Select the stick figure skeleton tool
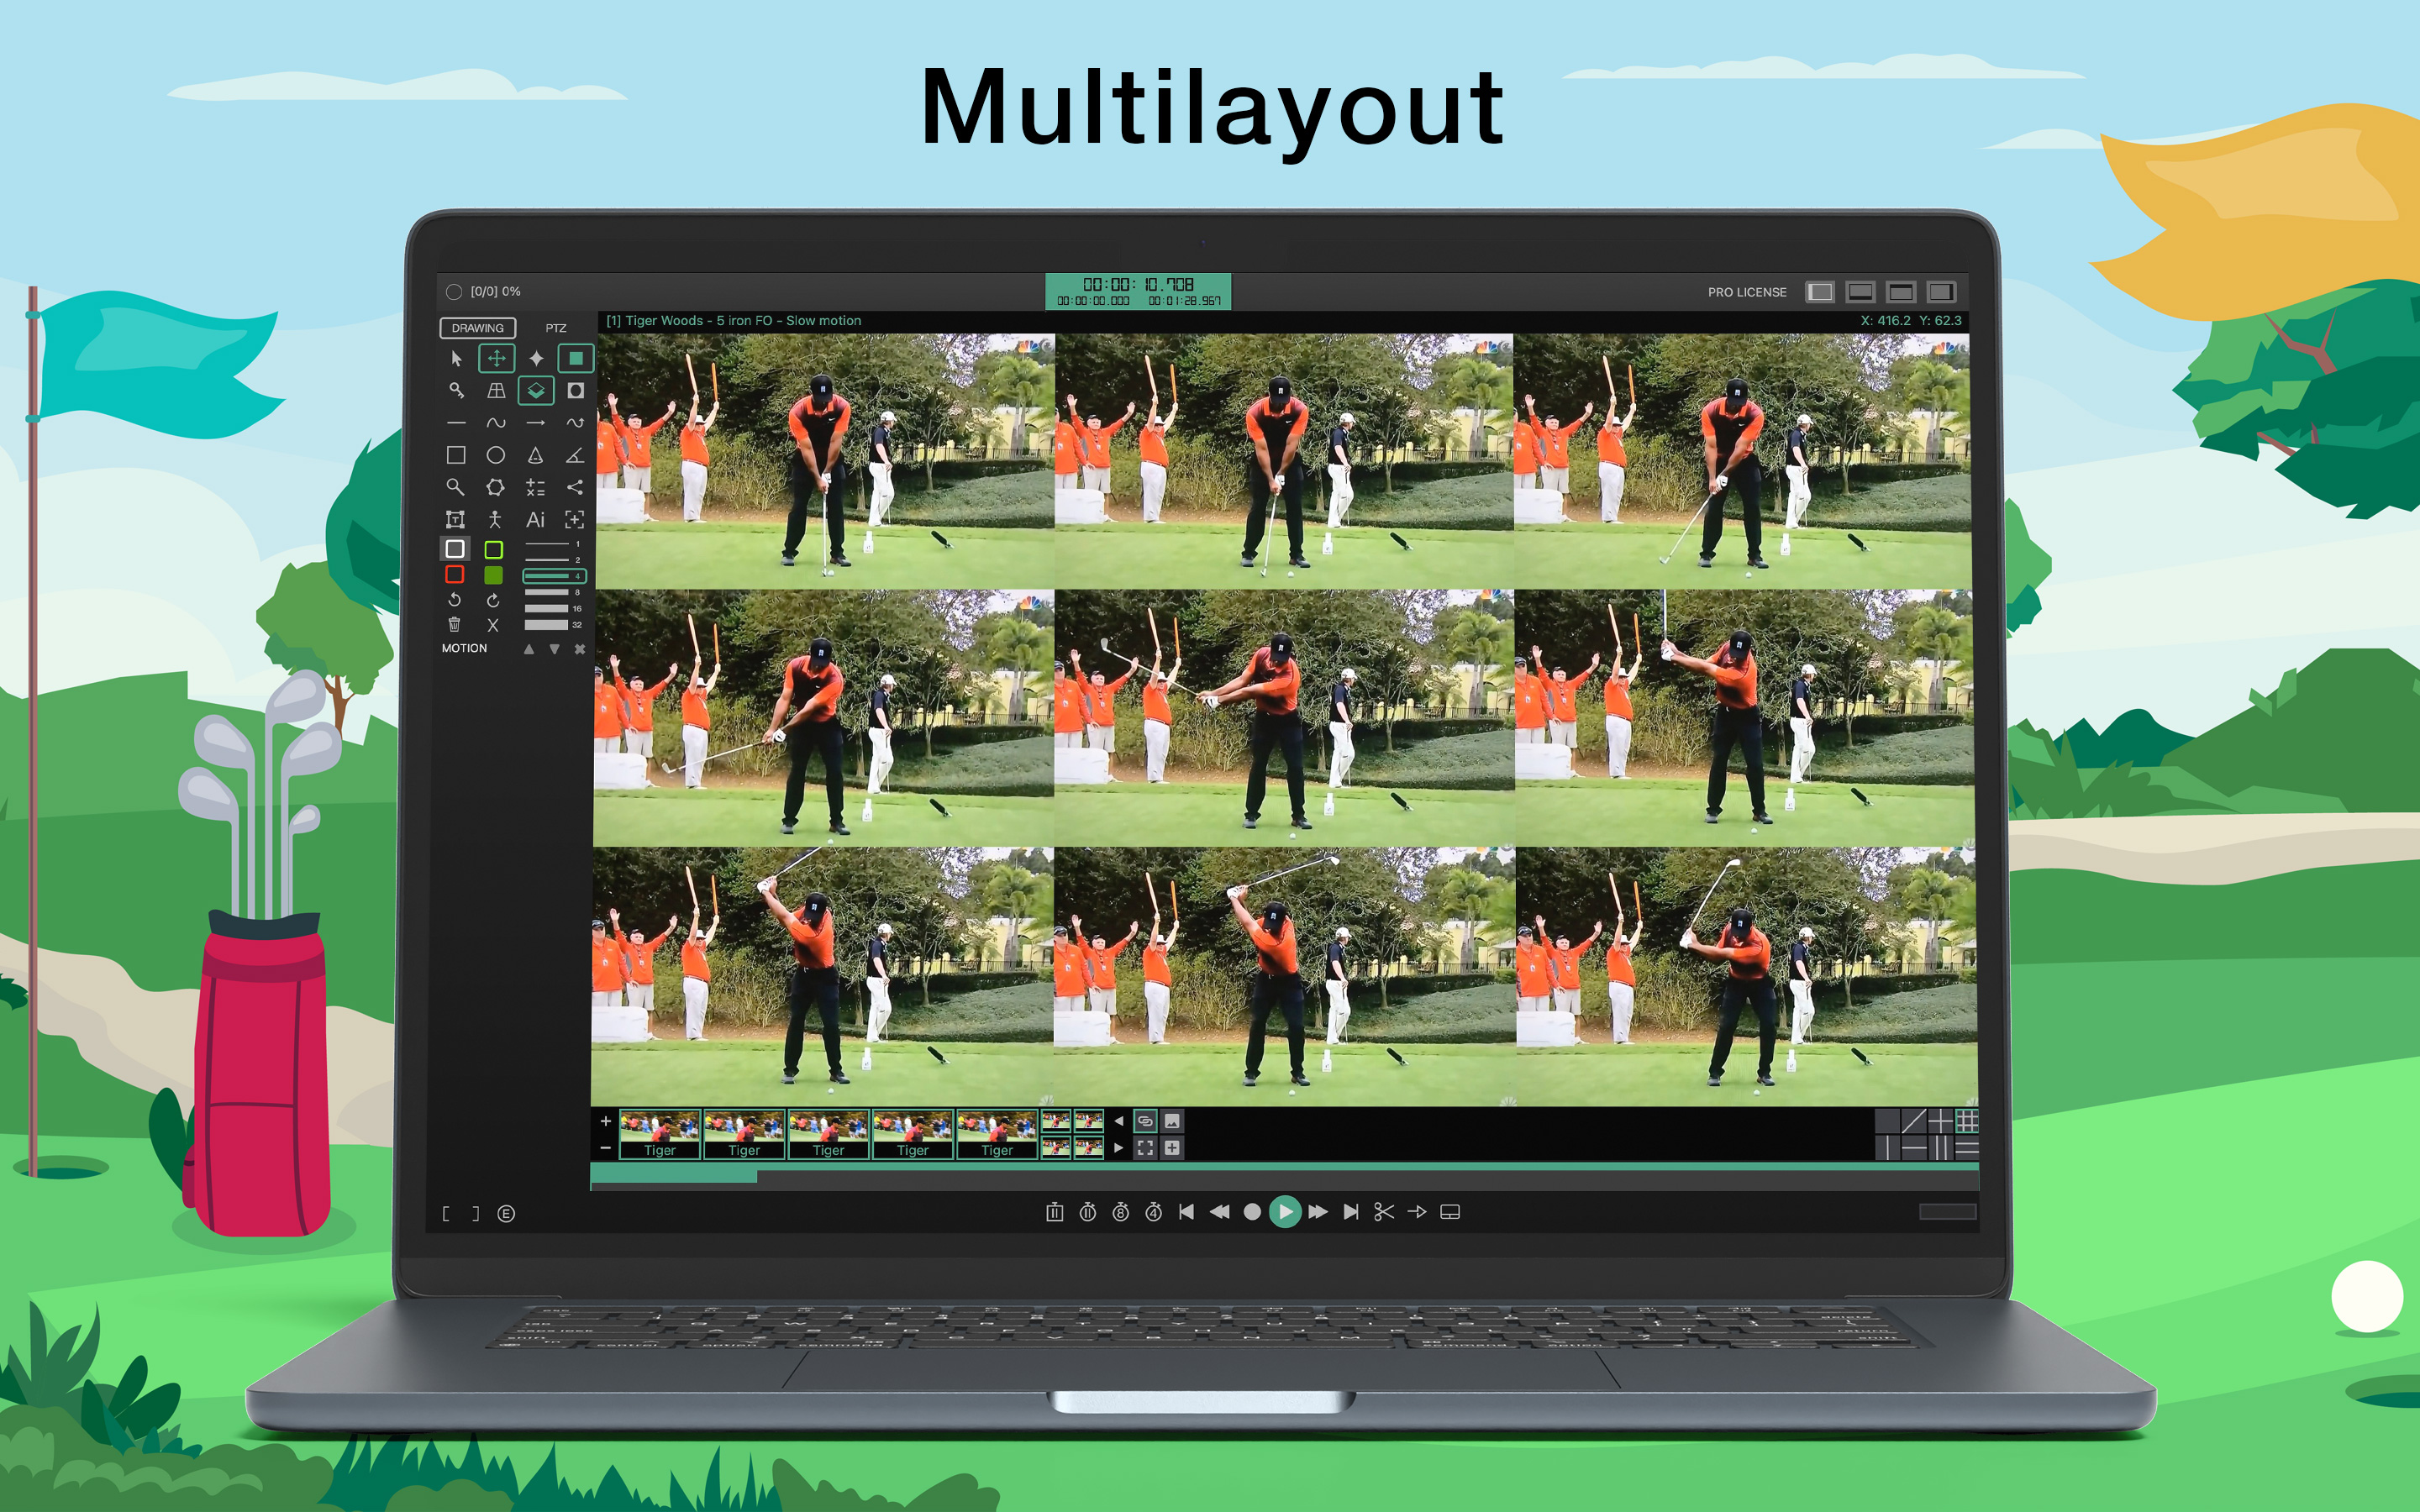Viewport: 2420px width, 1512px height. [x=495, y=519]
